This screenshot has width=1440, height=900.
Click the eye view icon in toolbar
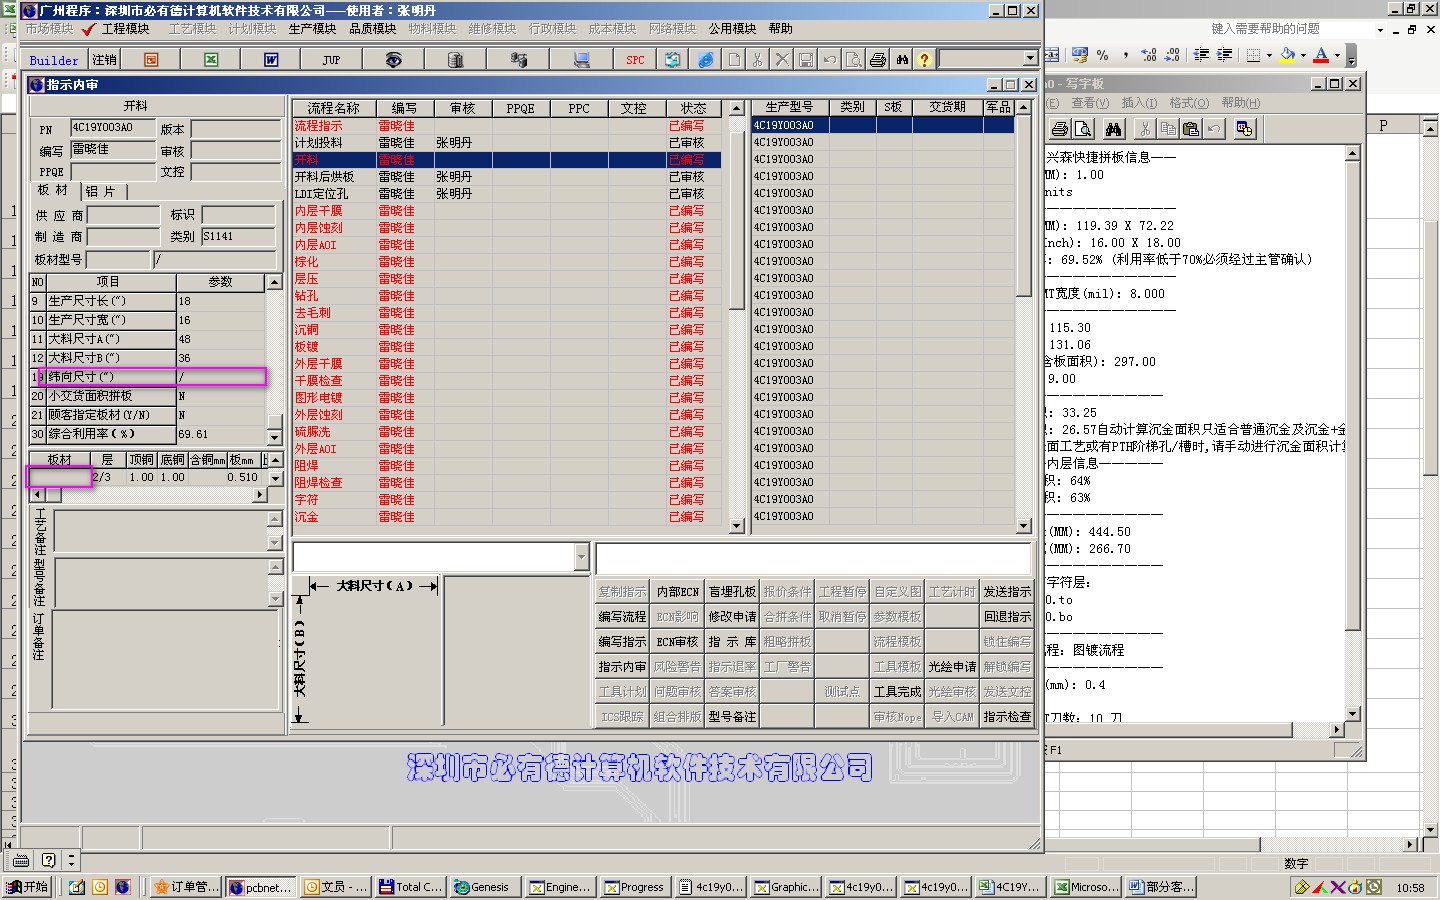[394, 60]
